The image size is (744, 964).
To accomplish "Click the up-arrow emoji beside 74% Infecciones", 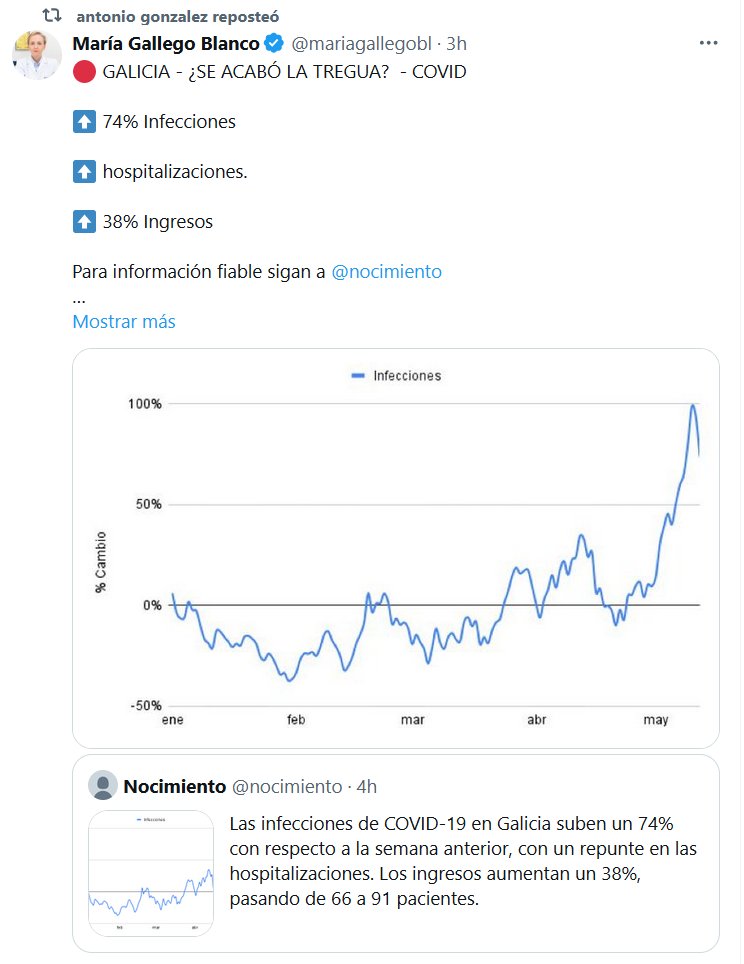I will (84, 122).
